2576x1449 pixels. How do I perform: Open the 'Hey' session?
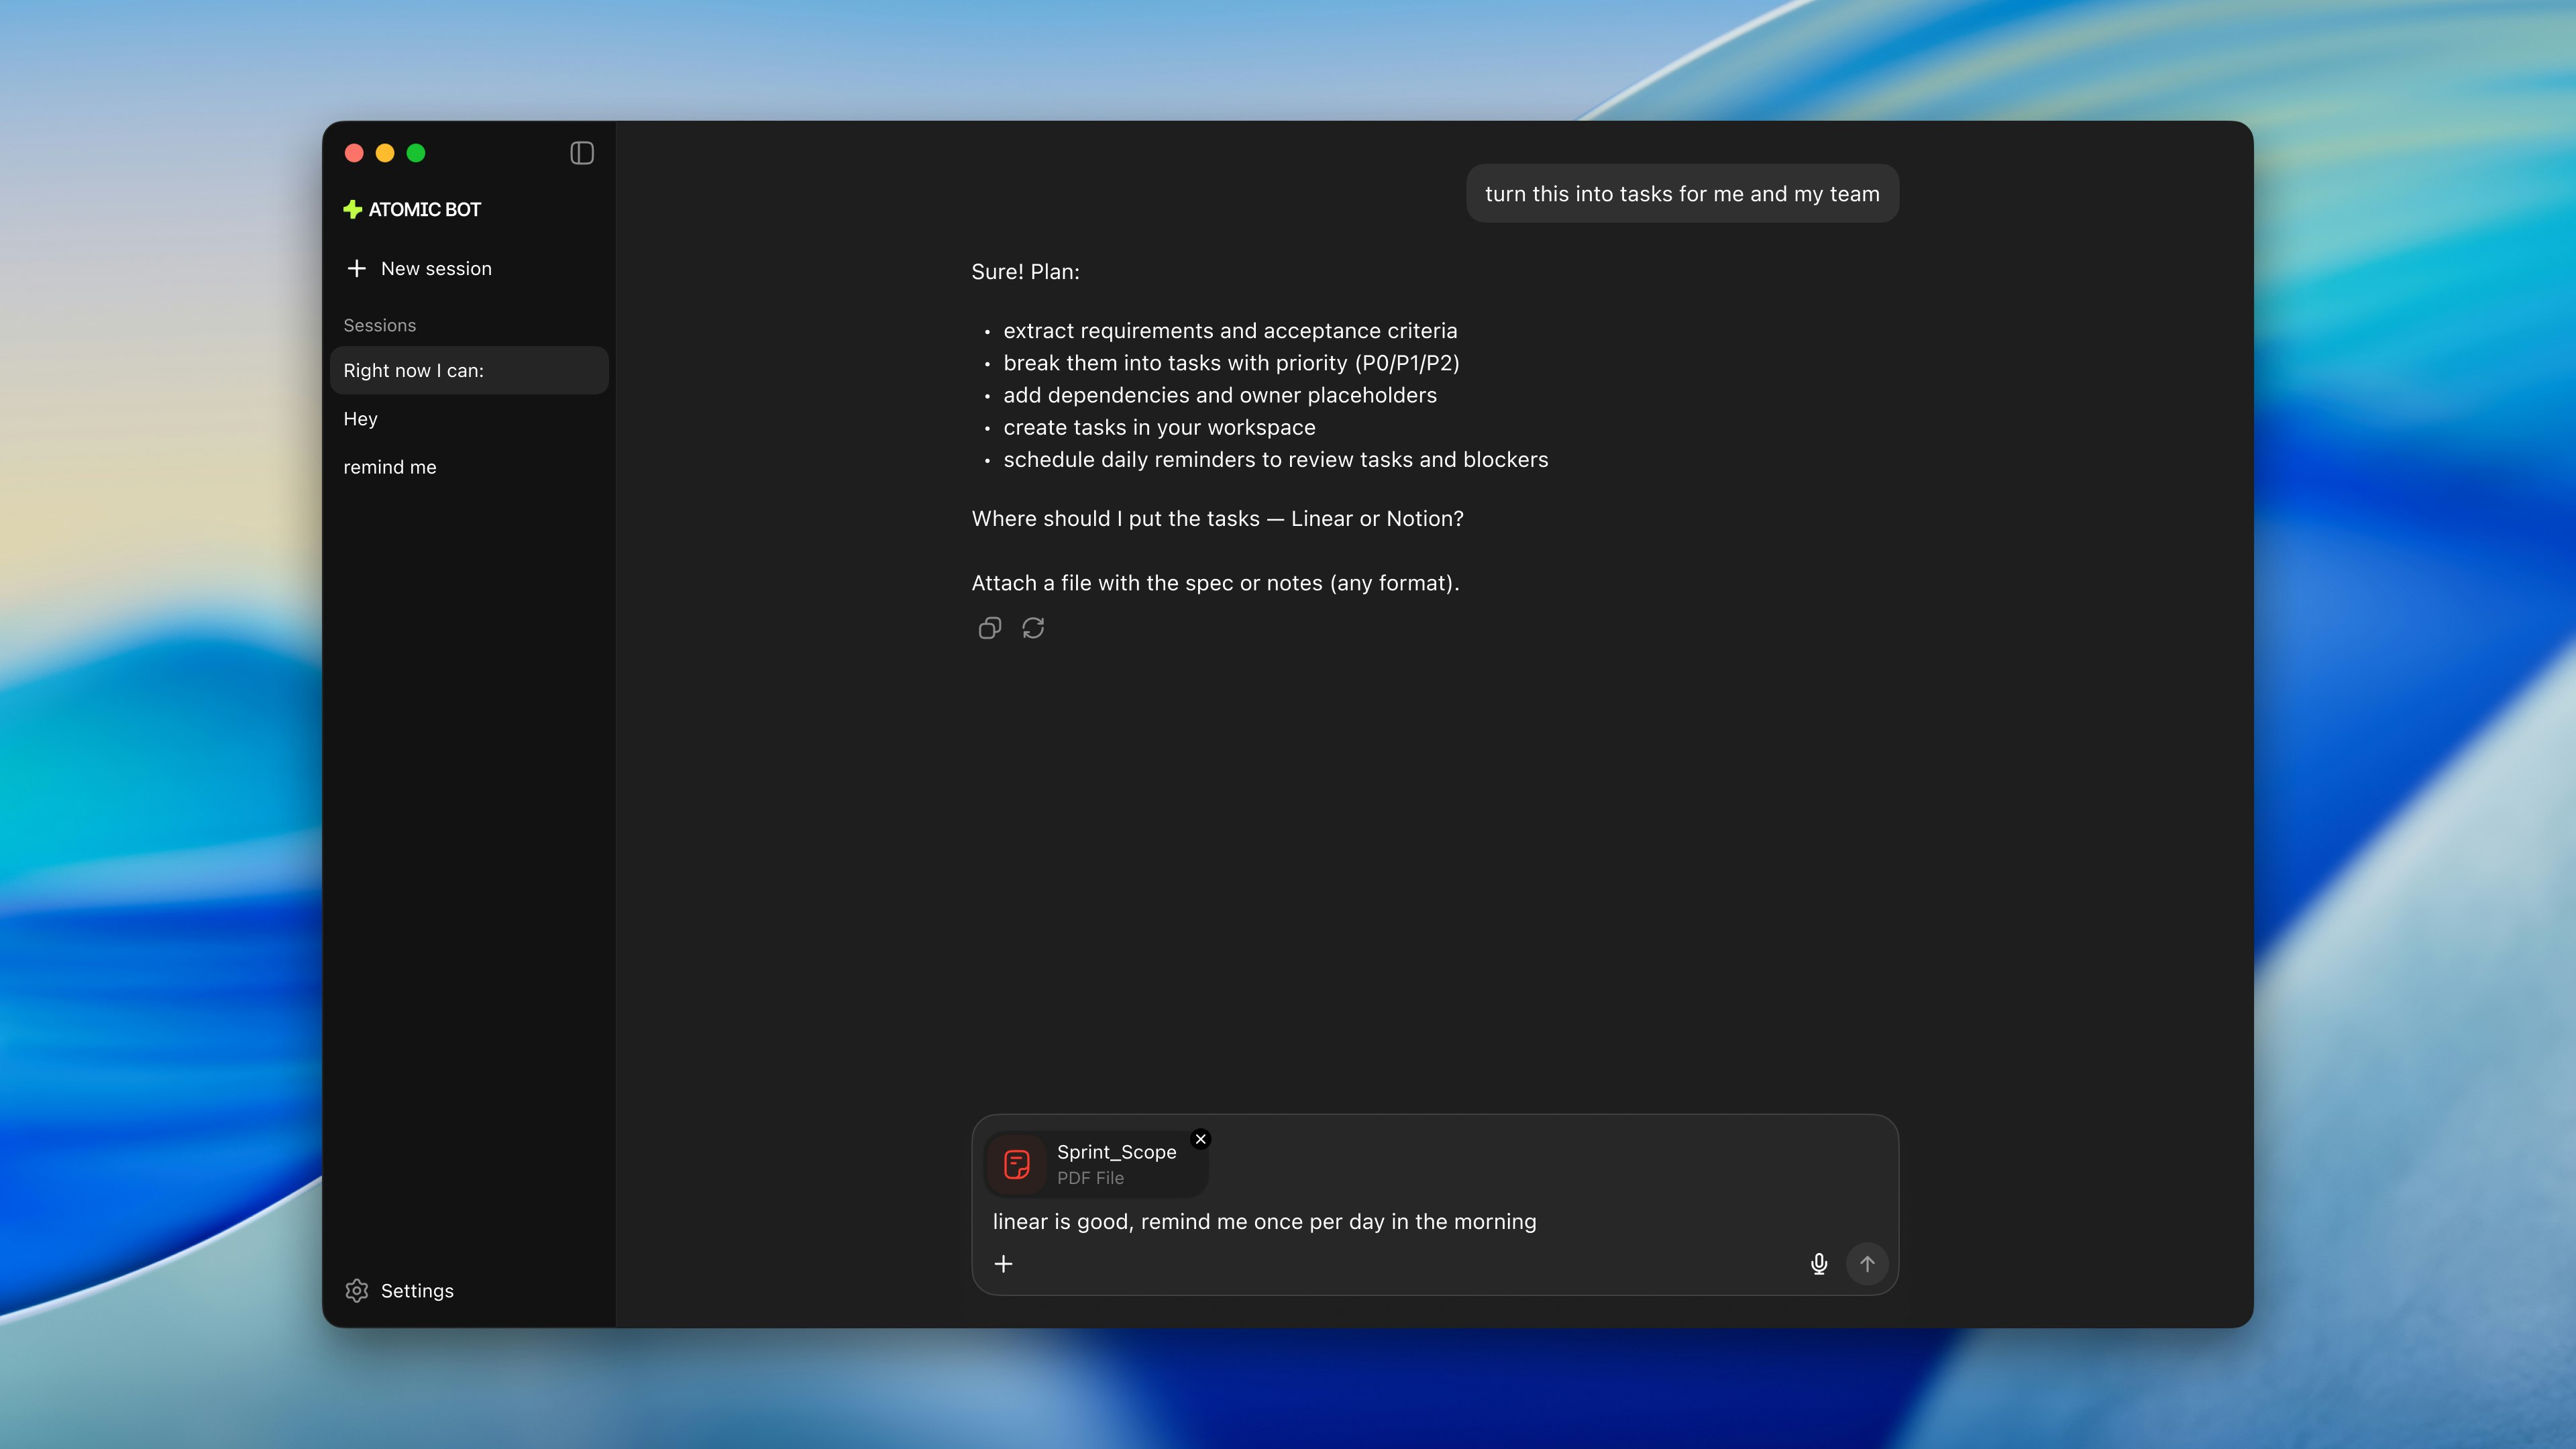[360, 418]
